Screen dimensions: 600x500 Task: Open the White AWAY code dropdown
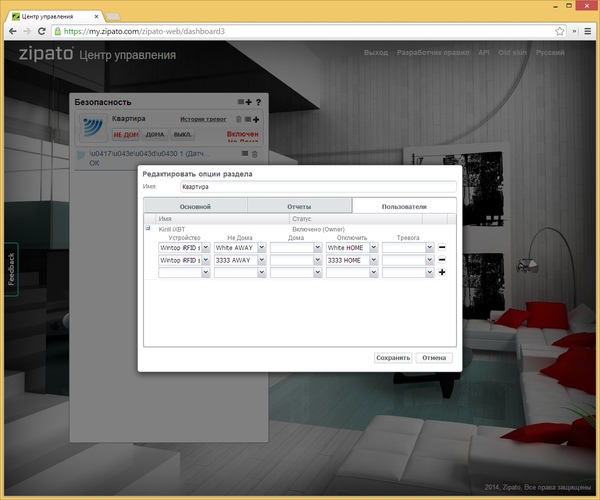pyautogui.click(x=262, y=248)
